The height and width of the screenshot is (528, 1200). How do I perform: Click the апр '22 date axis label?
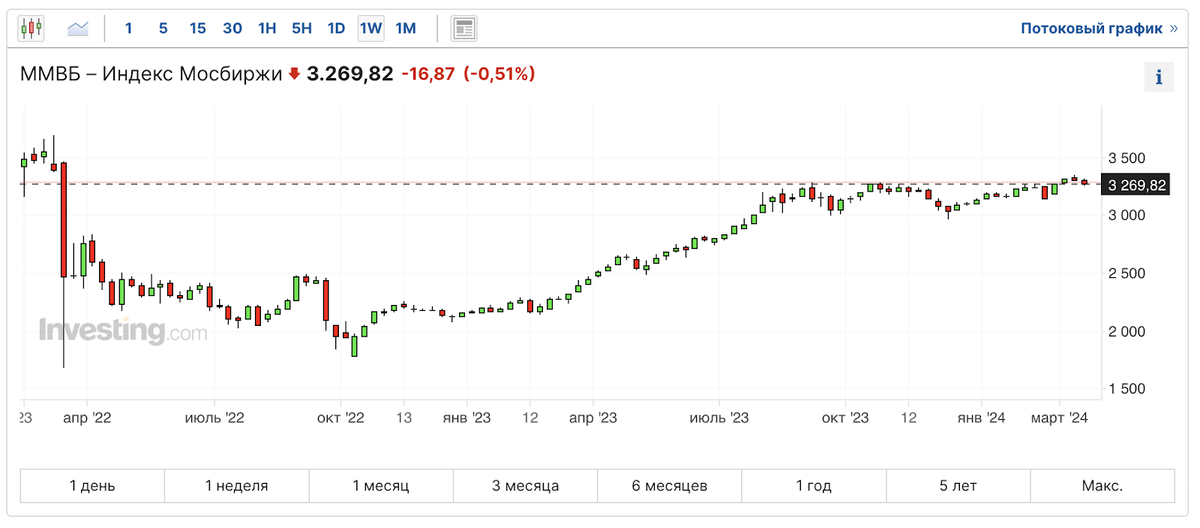(86, 417)
